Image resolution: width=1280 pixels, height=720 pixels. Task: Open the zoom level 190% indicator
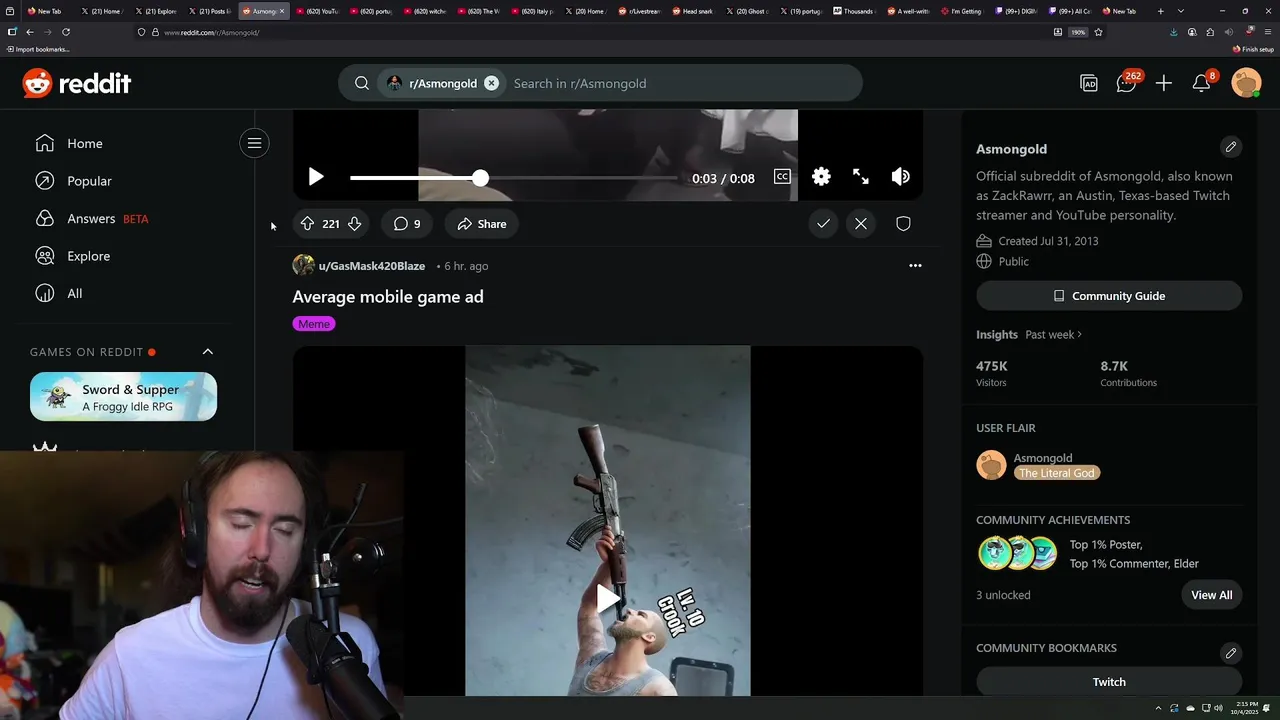coord(1078,32)
